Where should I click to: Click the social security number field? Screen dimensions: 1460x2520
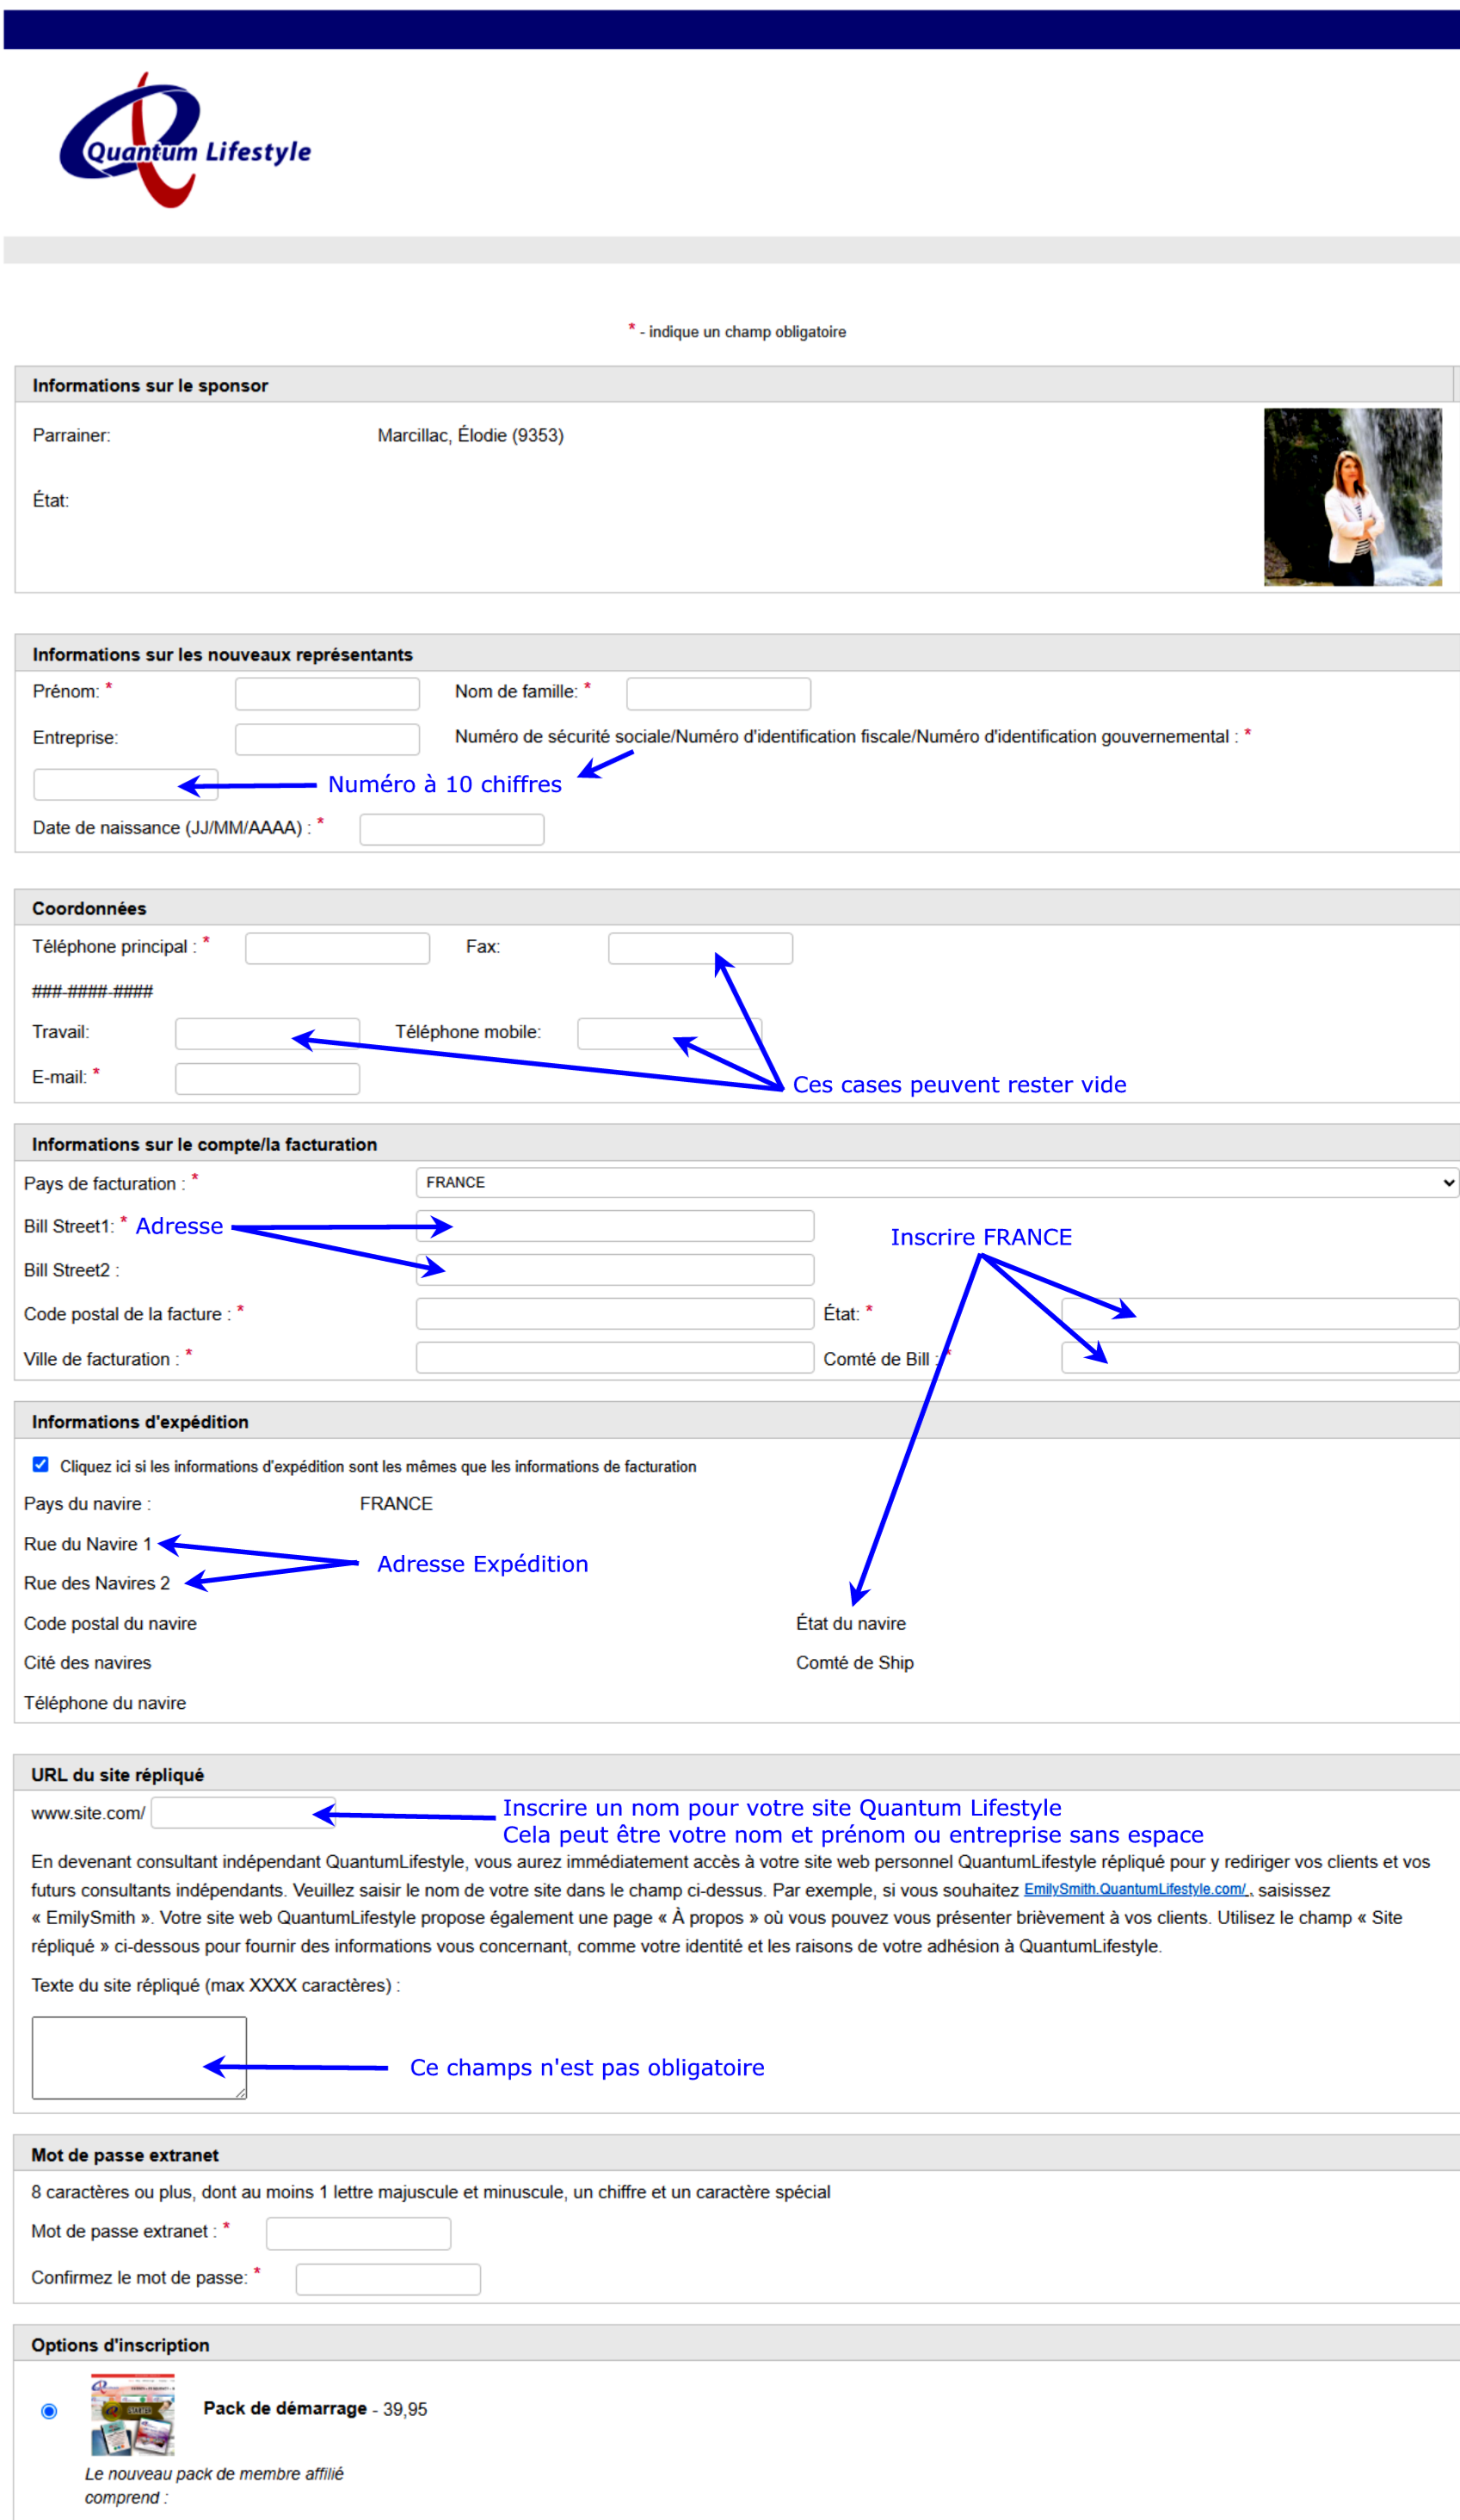tap(125, 784)
